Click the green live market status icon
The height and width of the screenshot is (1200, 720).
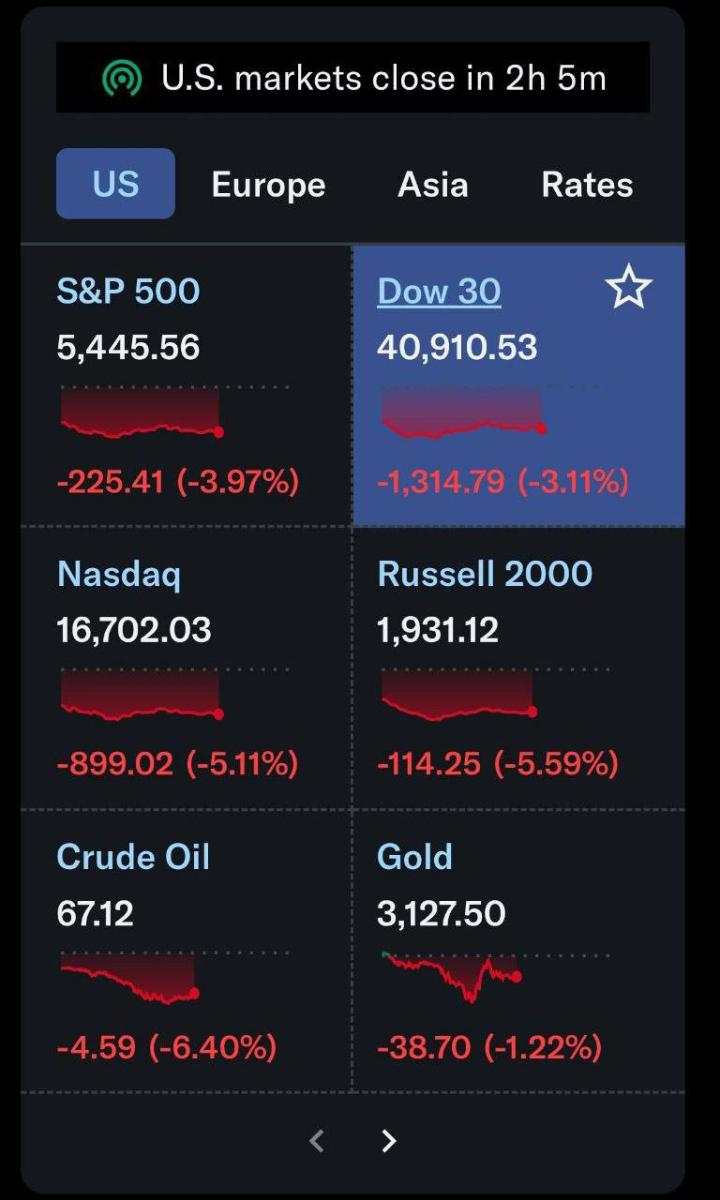click(122, 78)
